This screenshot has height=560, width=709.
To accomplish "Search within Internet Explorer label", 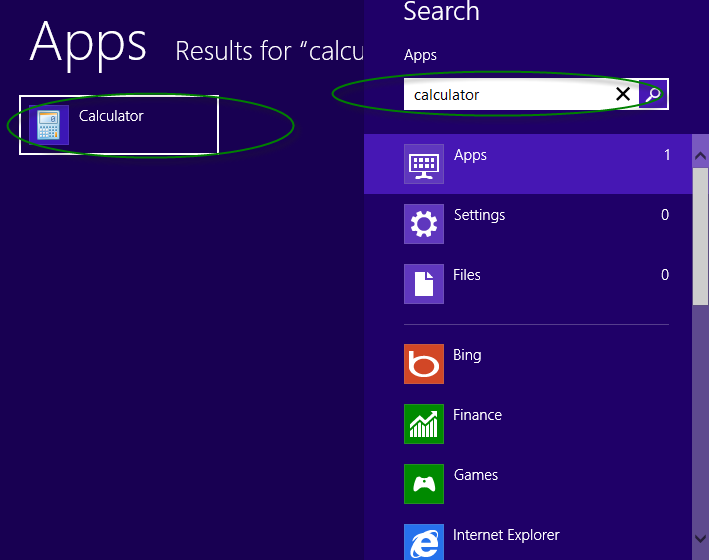I will point(506,535).
